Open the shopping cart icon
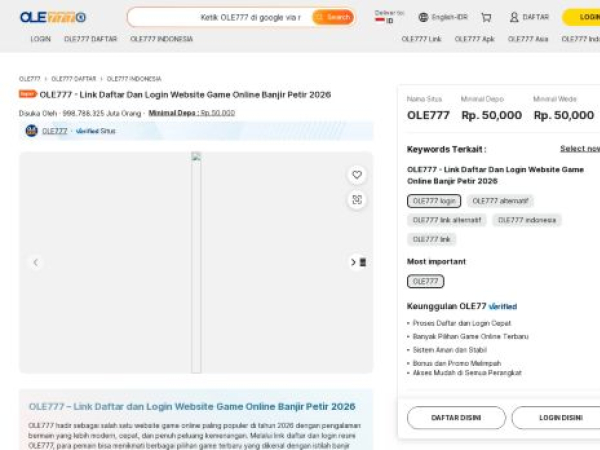 pos(486,17)
